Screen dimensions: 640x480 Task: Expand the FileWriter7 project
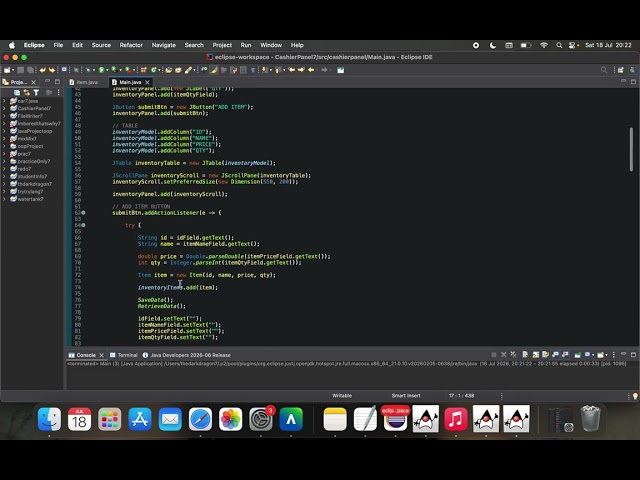pyautogui.click(x=4, y=116)
